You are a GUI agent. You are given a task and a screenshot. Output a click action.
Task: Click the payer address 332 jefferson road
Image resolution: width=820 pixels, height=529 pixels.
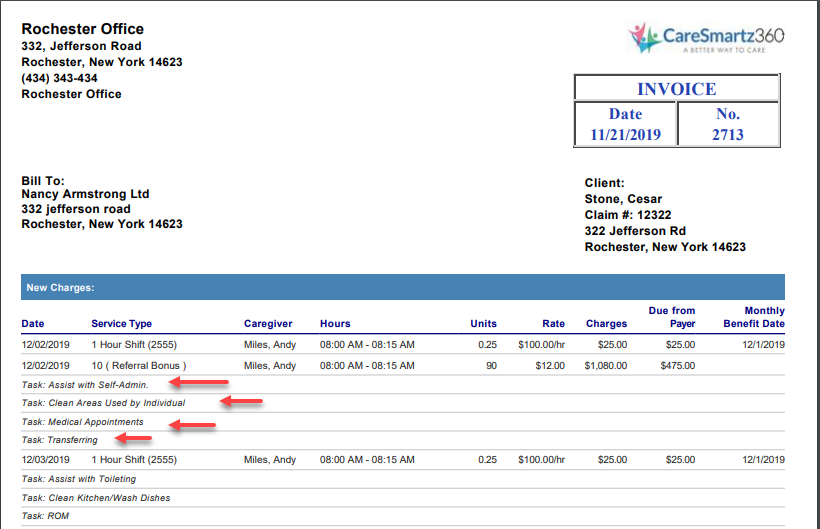(76, 209)
